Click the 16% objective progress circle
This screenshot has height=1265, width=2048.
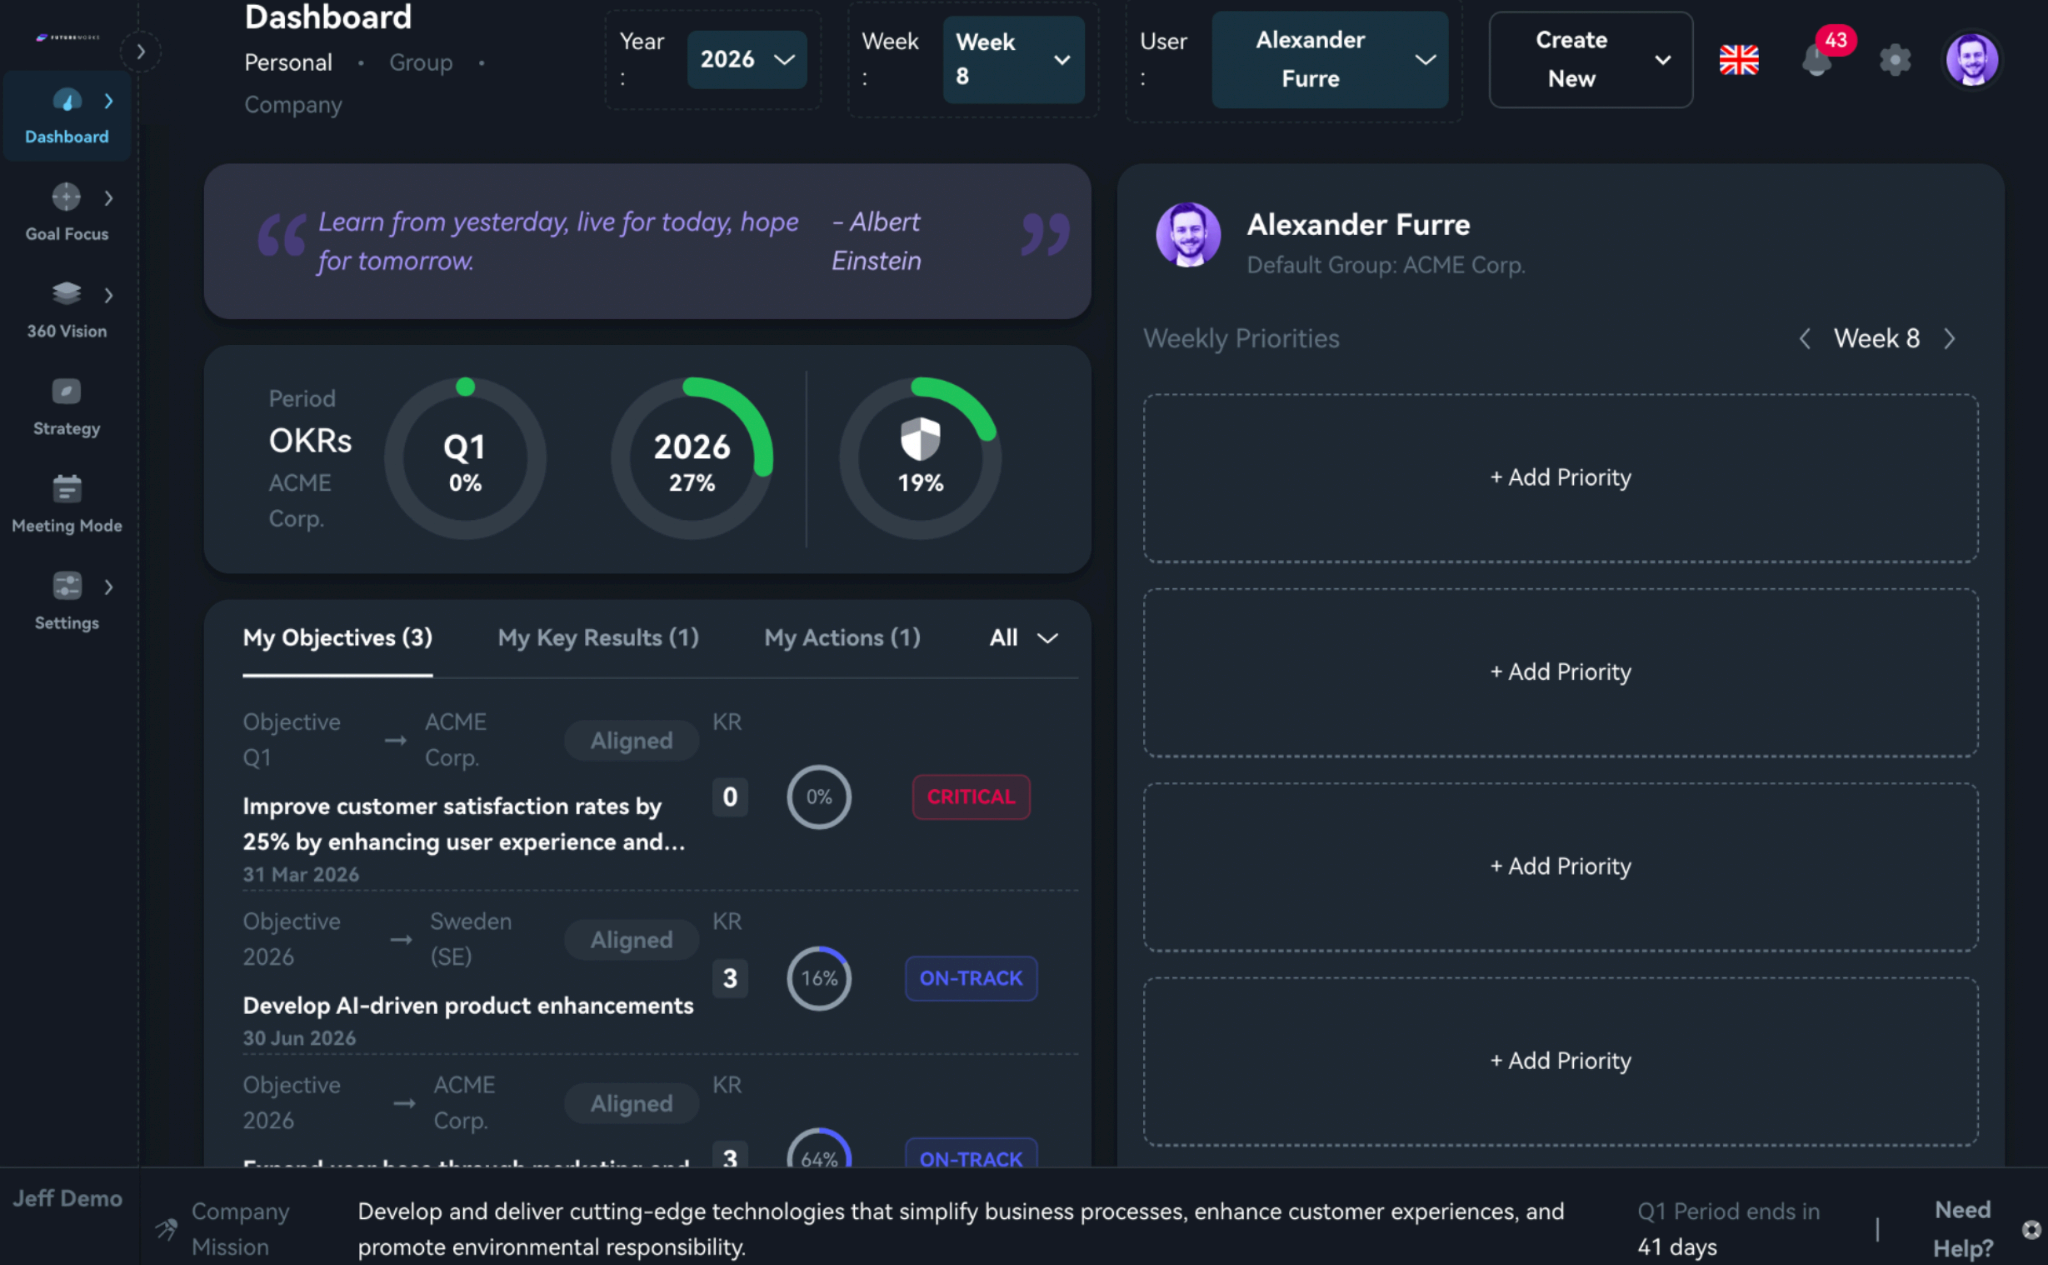click(x=819, y=978)
